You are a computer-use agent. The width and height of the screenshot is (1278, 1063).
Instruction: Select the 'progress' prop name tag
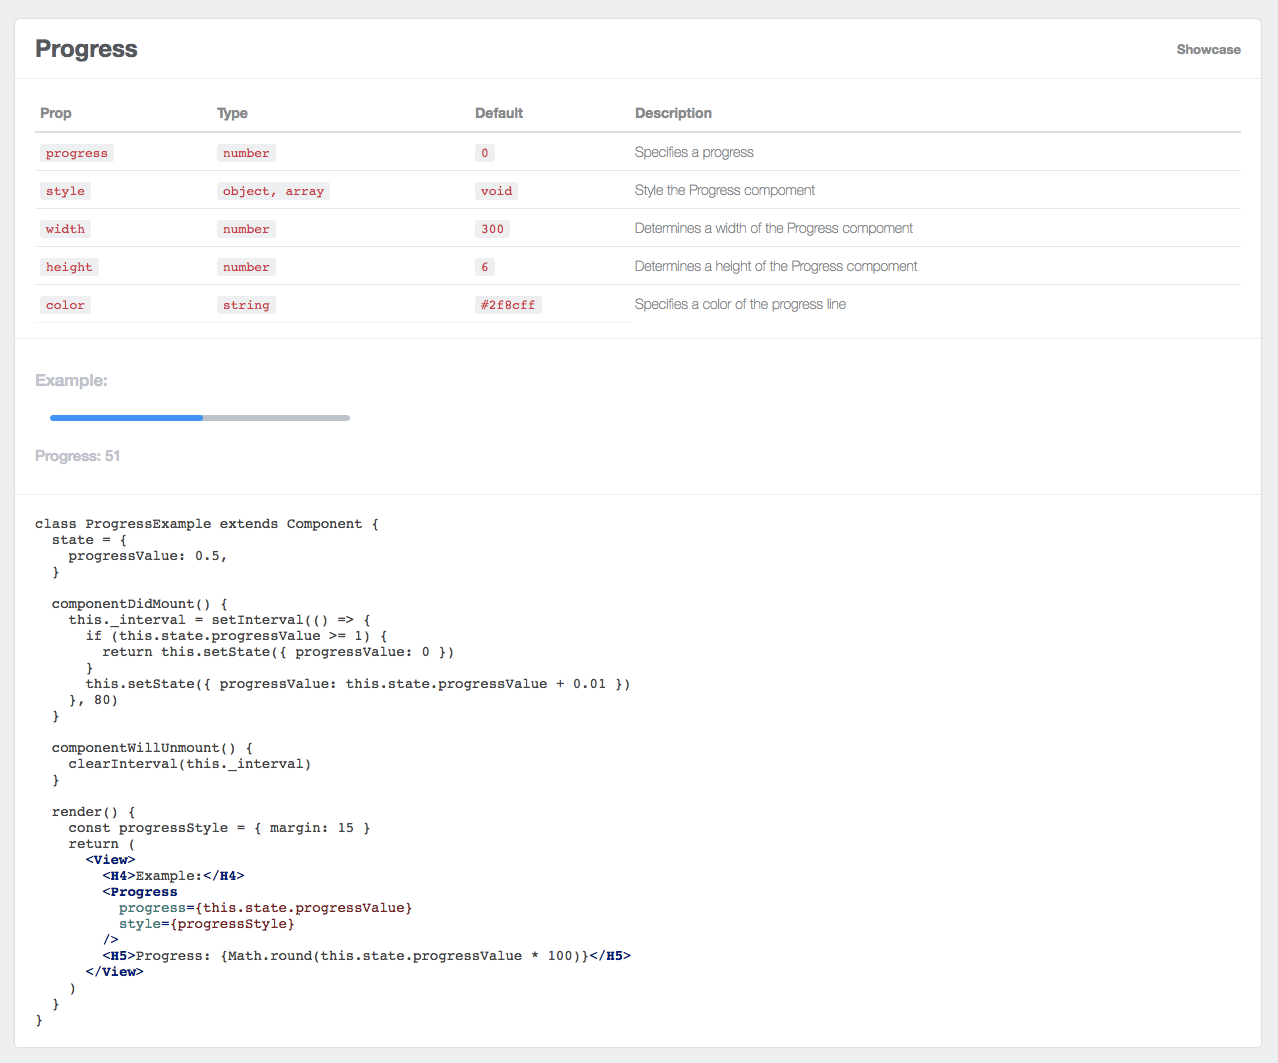click(77, 153)
